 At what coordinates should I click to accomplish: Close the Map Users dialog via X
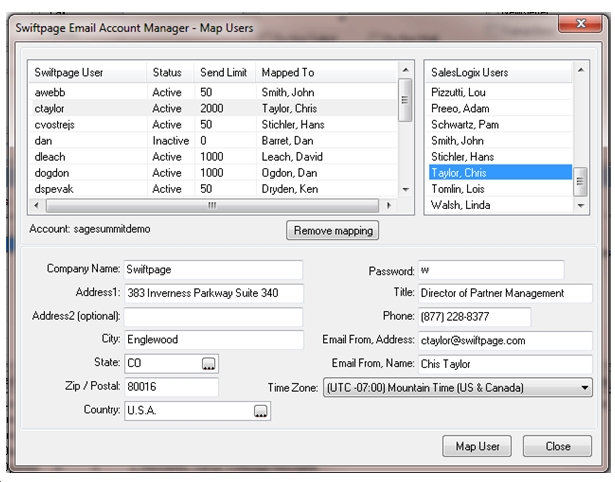(x=580, y=24)
